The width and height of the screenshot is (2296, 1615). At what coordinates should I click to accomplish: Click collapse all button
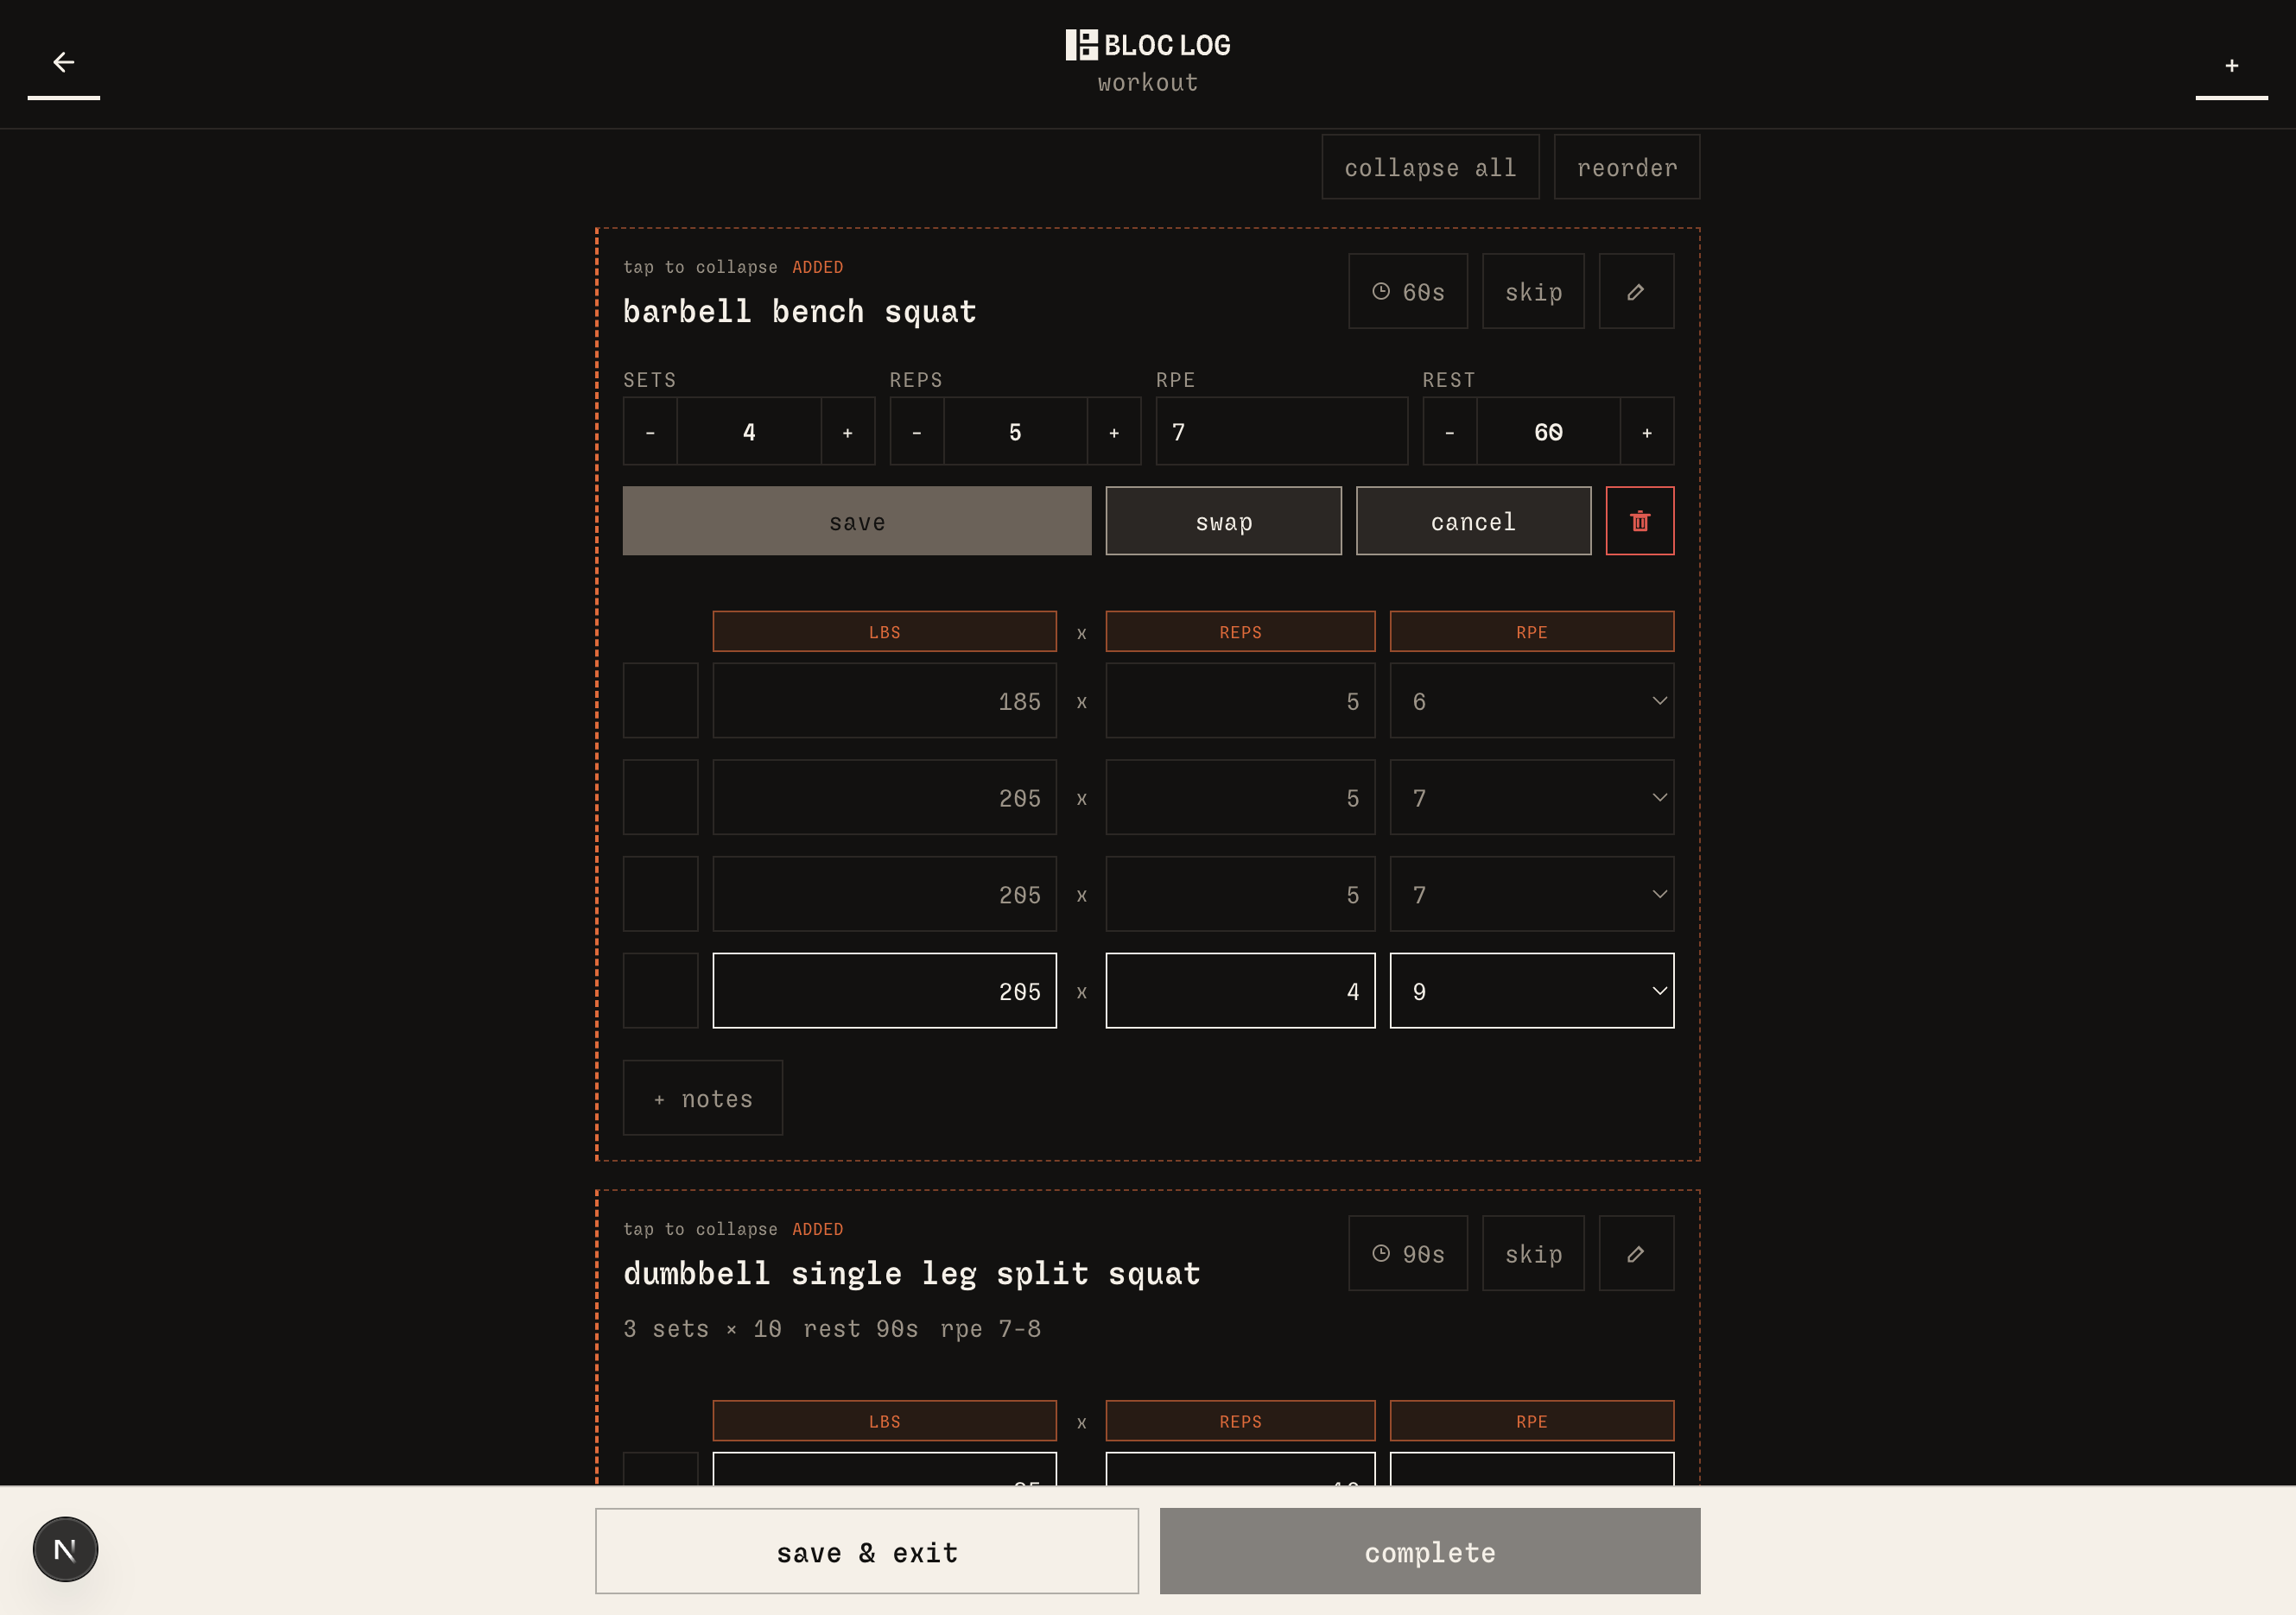1430,167
